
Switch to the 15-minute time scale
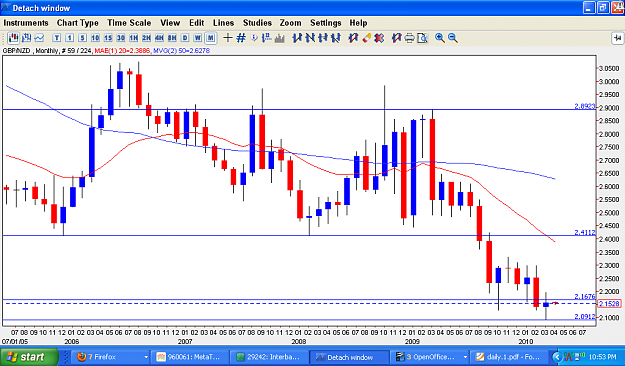(108, 38)
